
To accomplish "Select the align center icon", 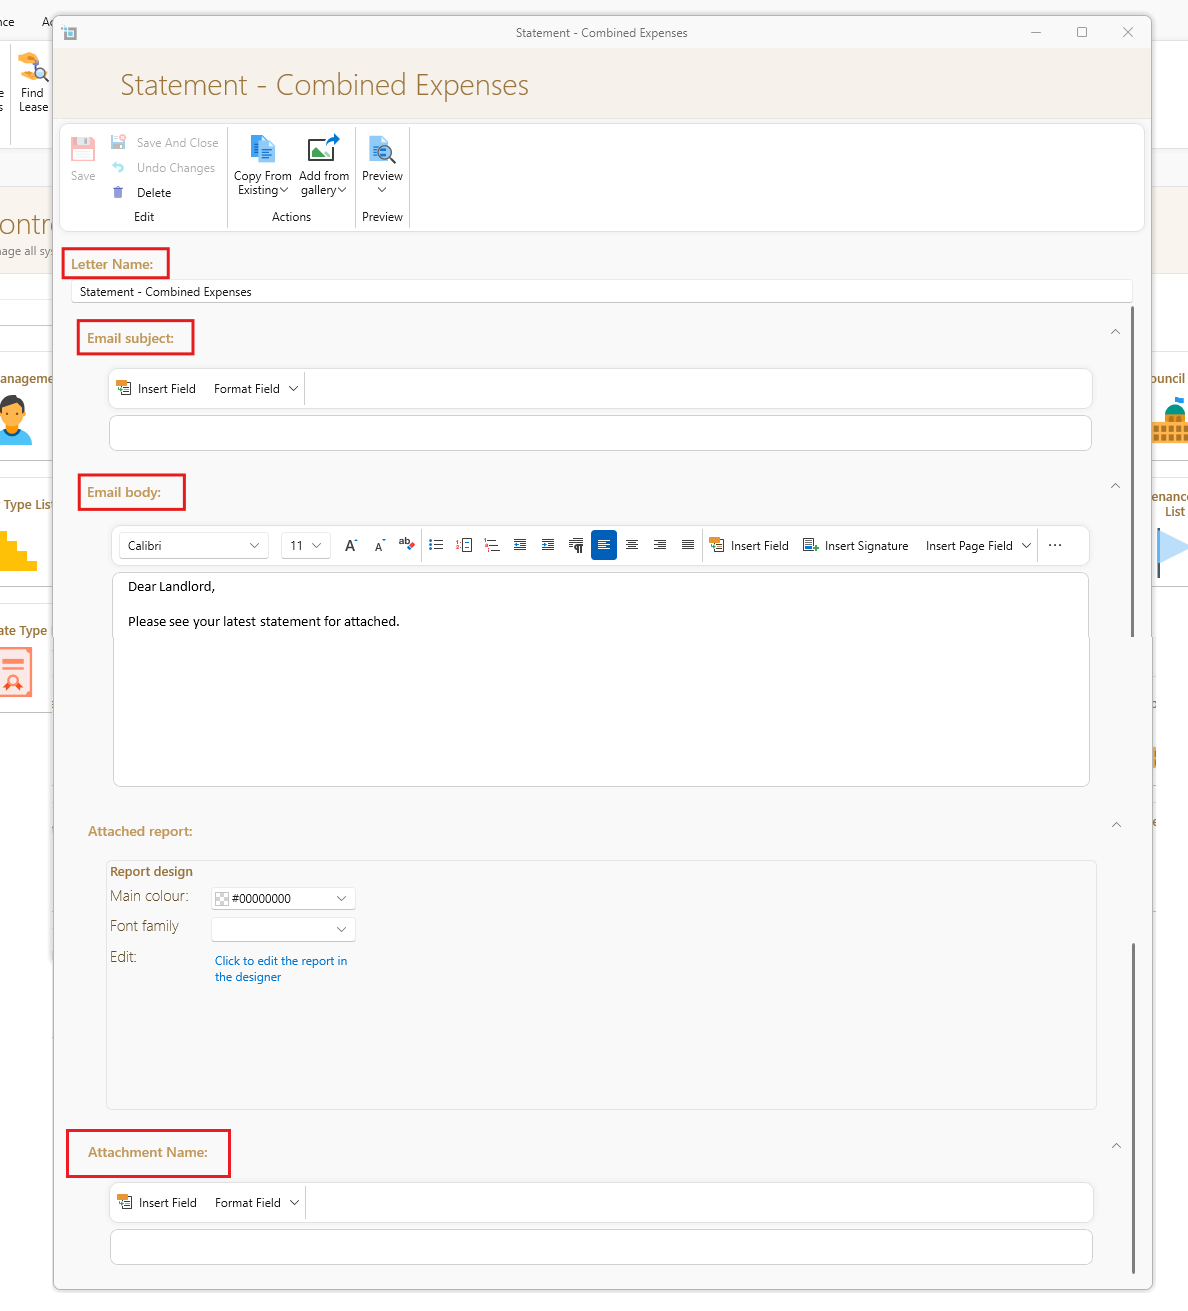I will coord(632,545).
